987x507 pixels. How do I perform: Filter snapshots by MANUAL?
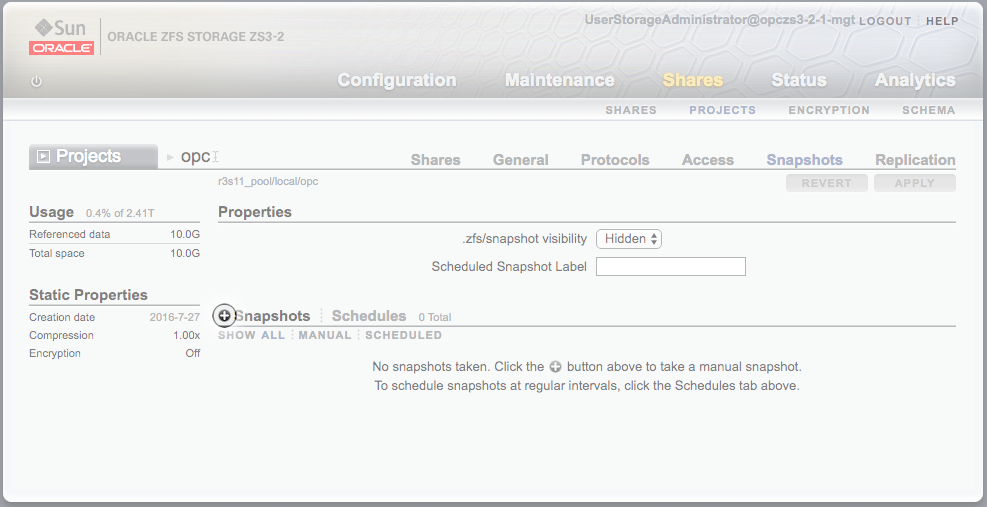[x=325, y=335]
